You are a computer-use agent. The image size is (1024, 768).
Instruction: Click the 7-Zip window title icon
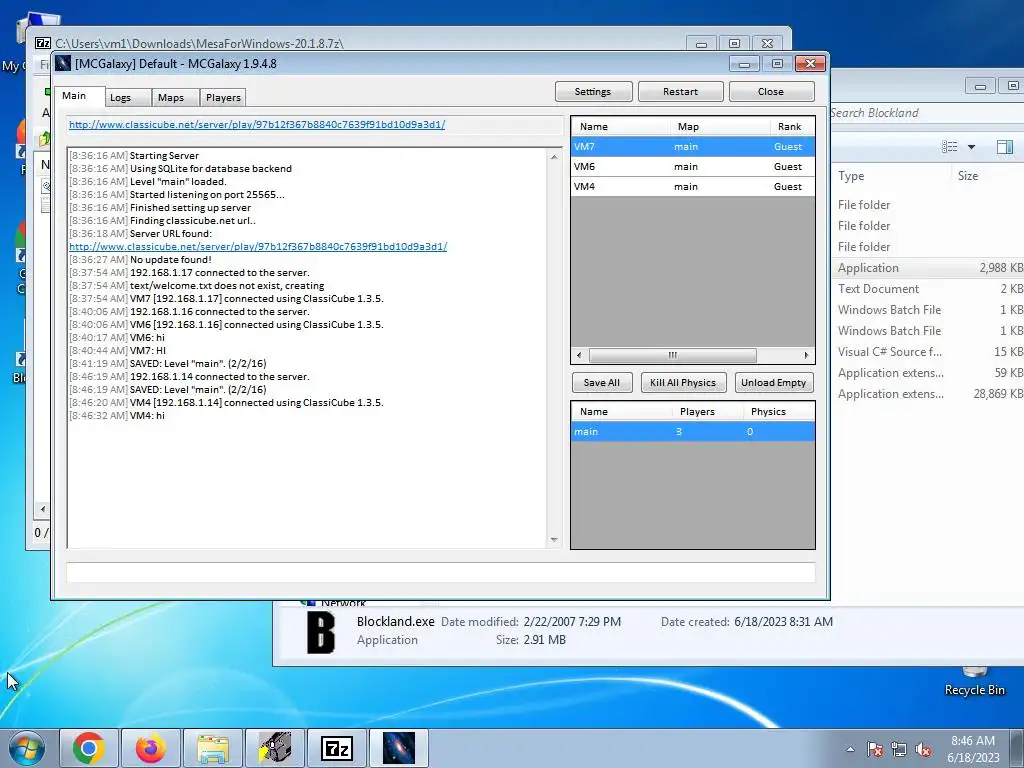[43, 43]
